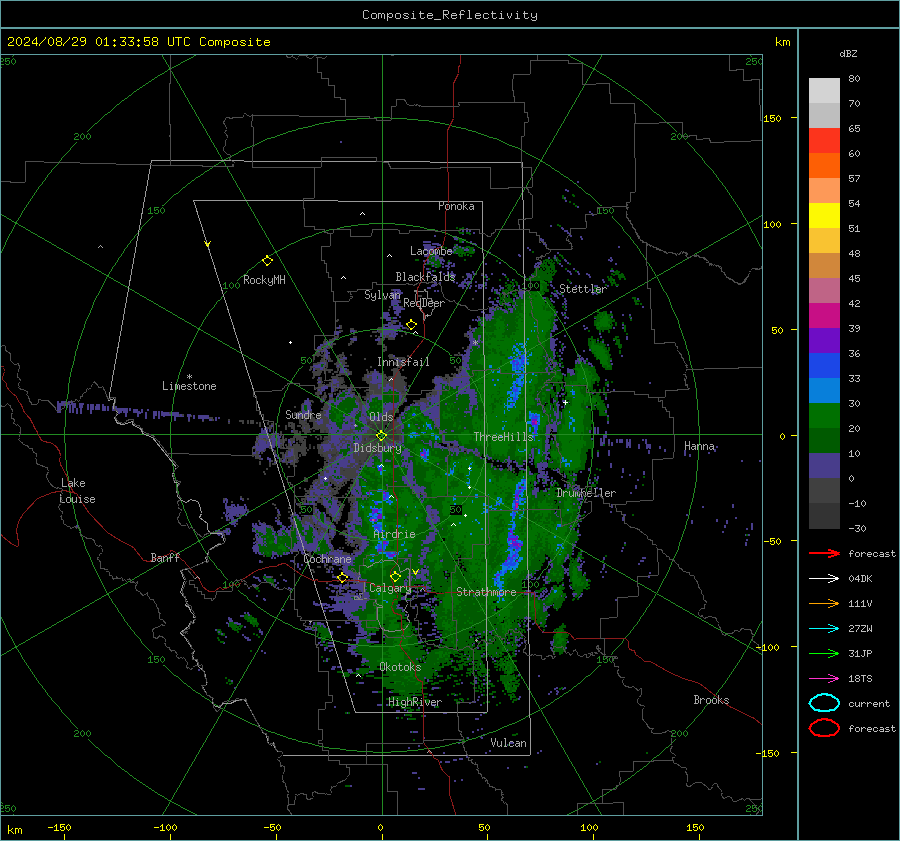Click the Blackfalds city label

(425, 277)
